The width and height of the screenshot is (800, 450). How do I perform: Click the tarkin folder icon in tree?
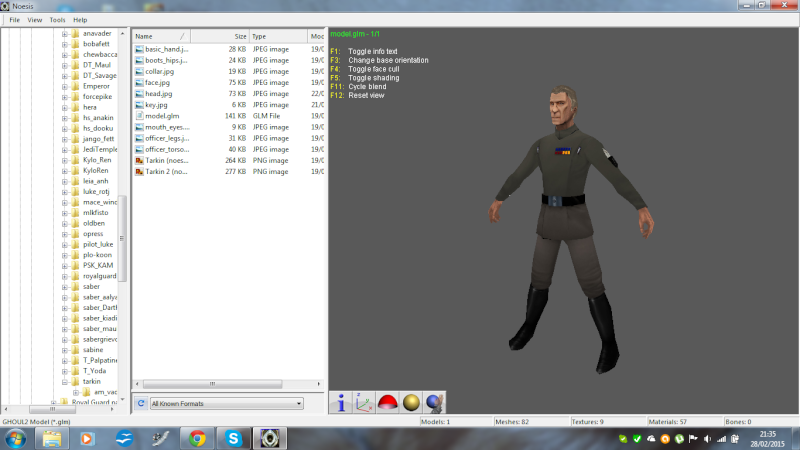(76, 381)
